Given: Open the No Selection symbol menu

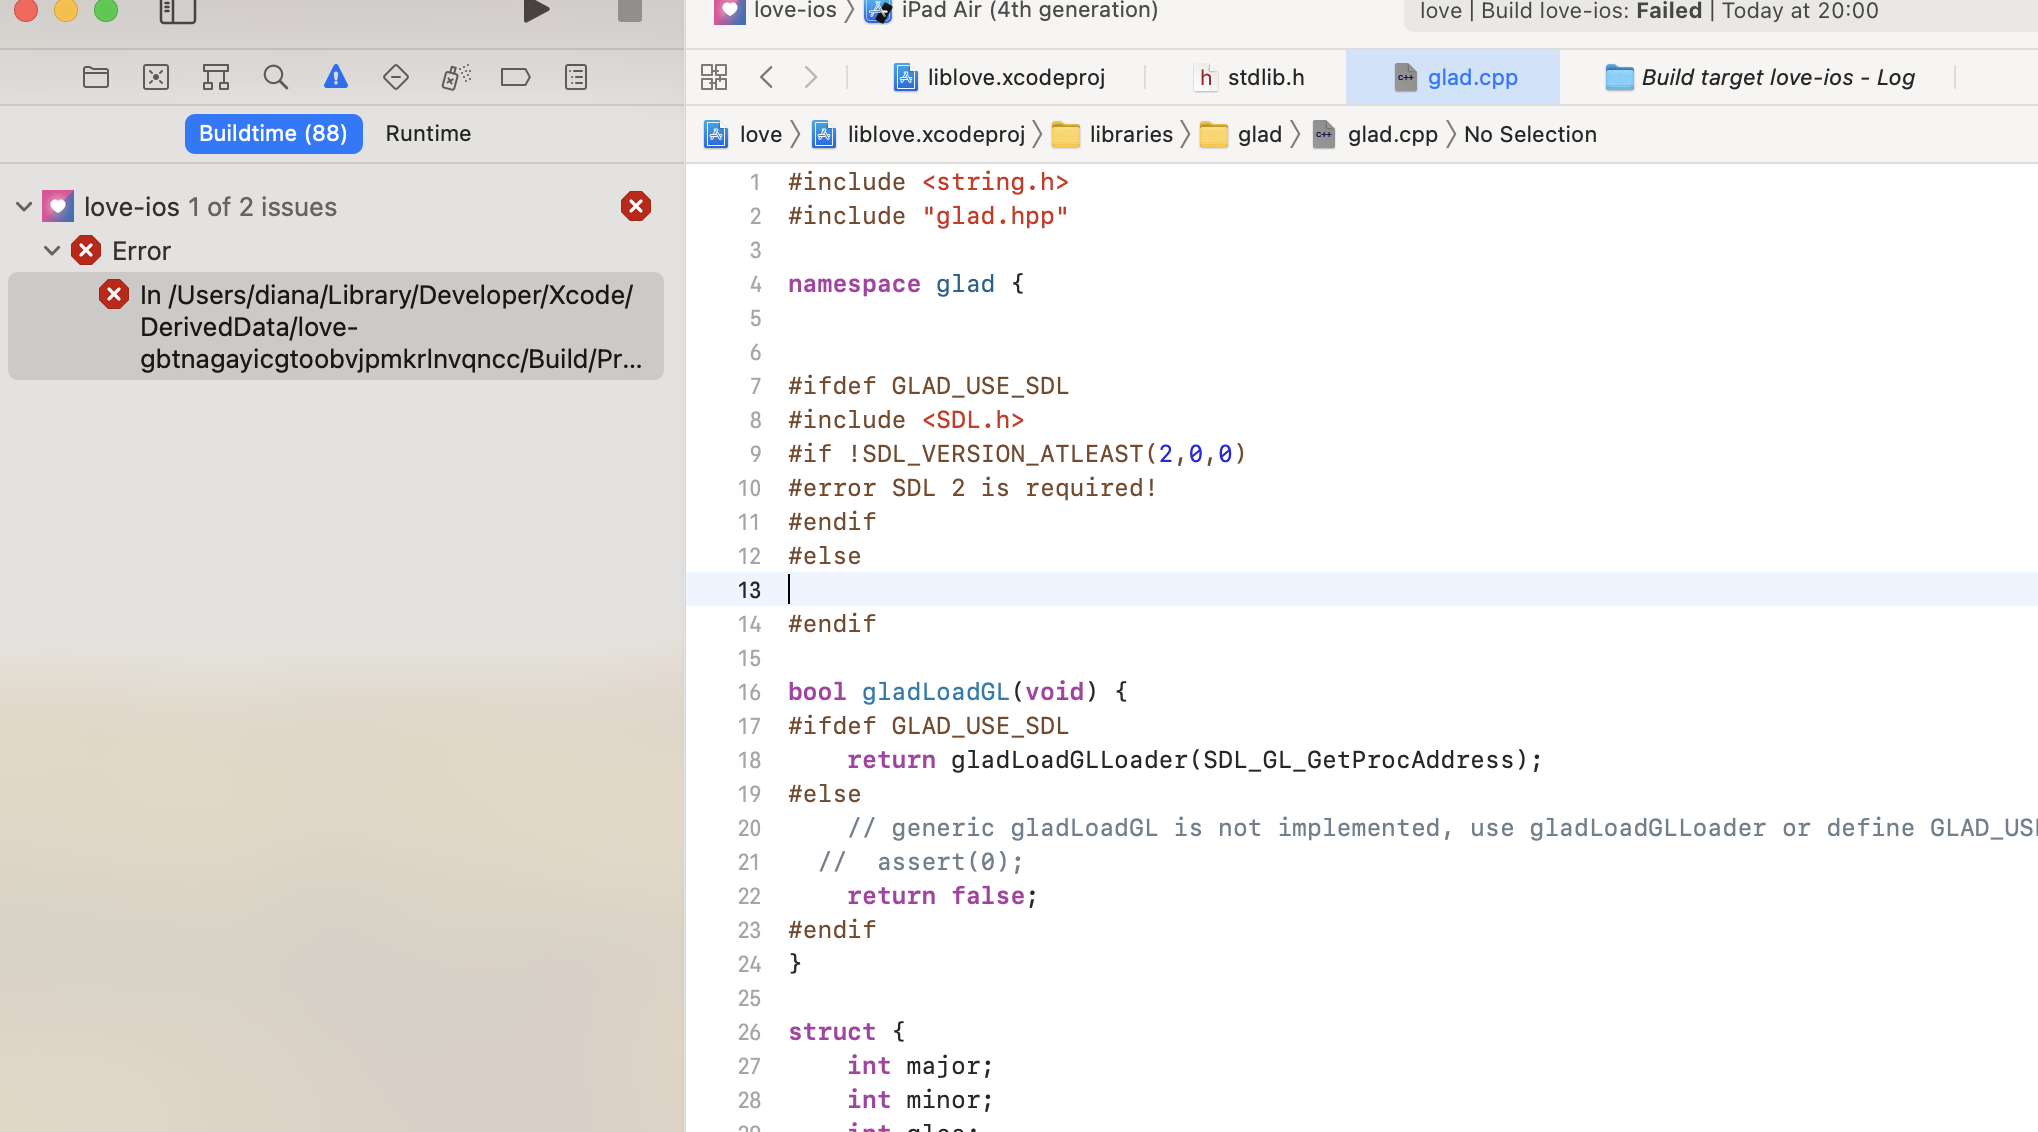Looking at the screenshot, I should pyautogui.click(x=1530, y=134).
